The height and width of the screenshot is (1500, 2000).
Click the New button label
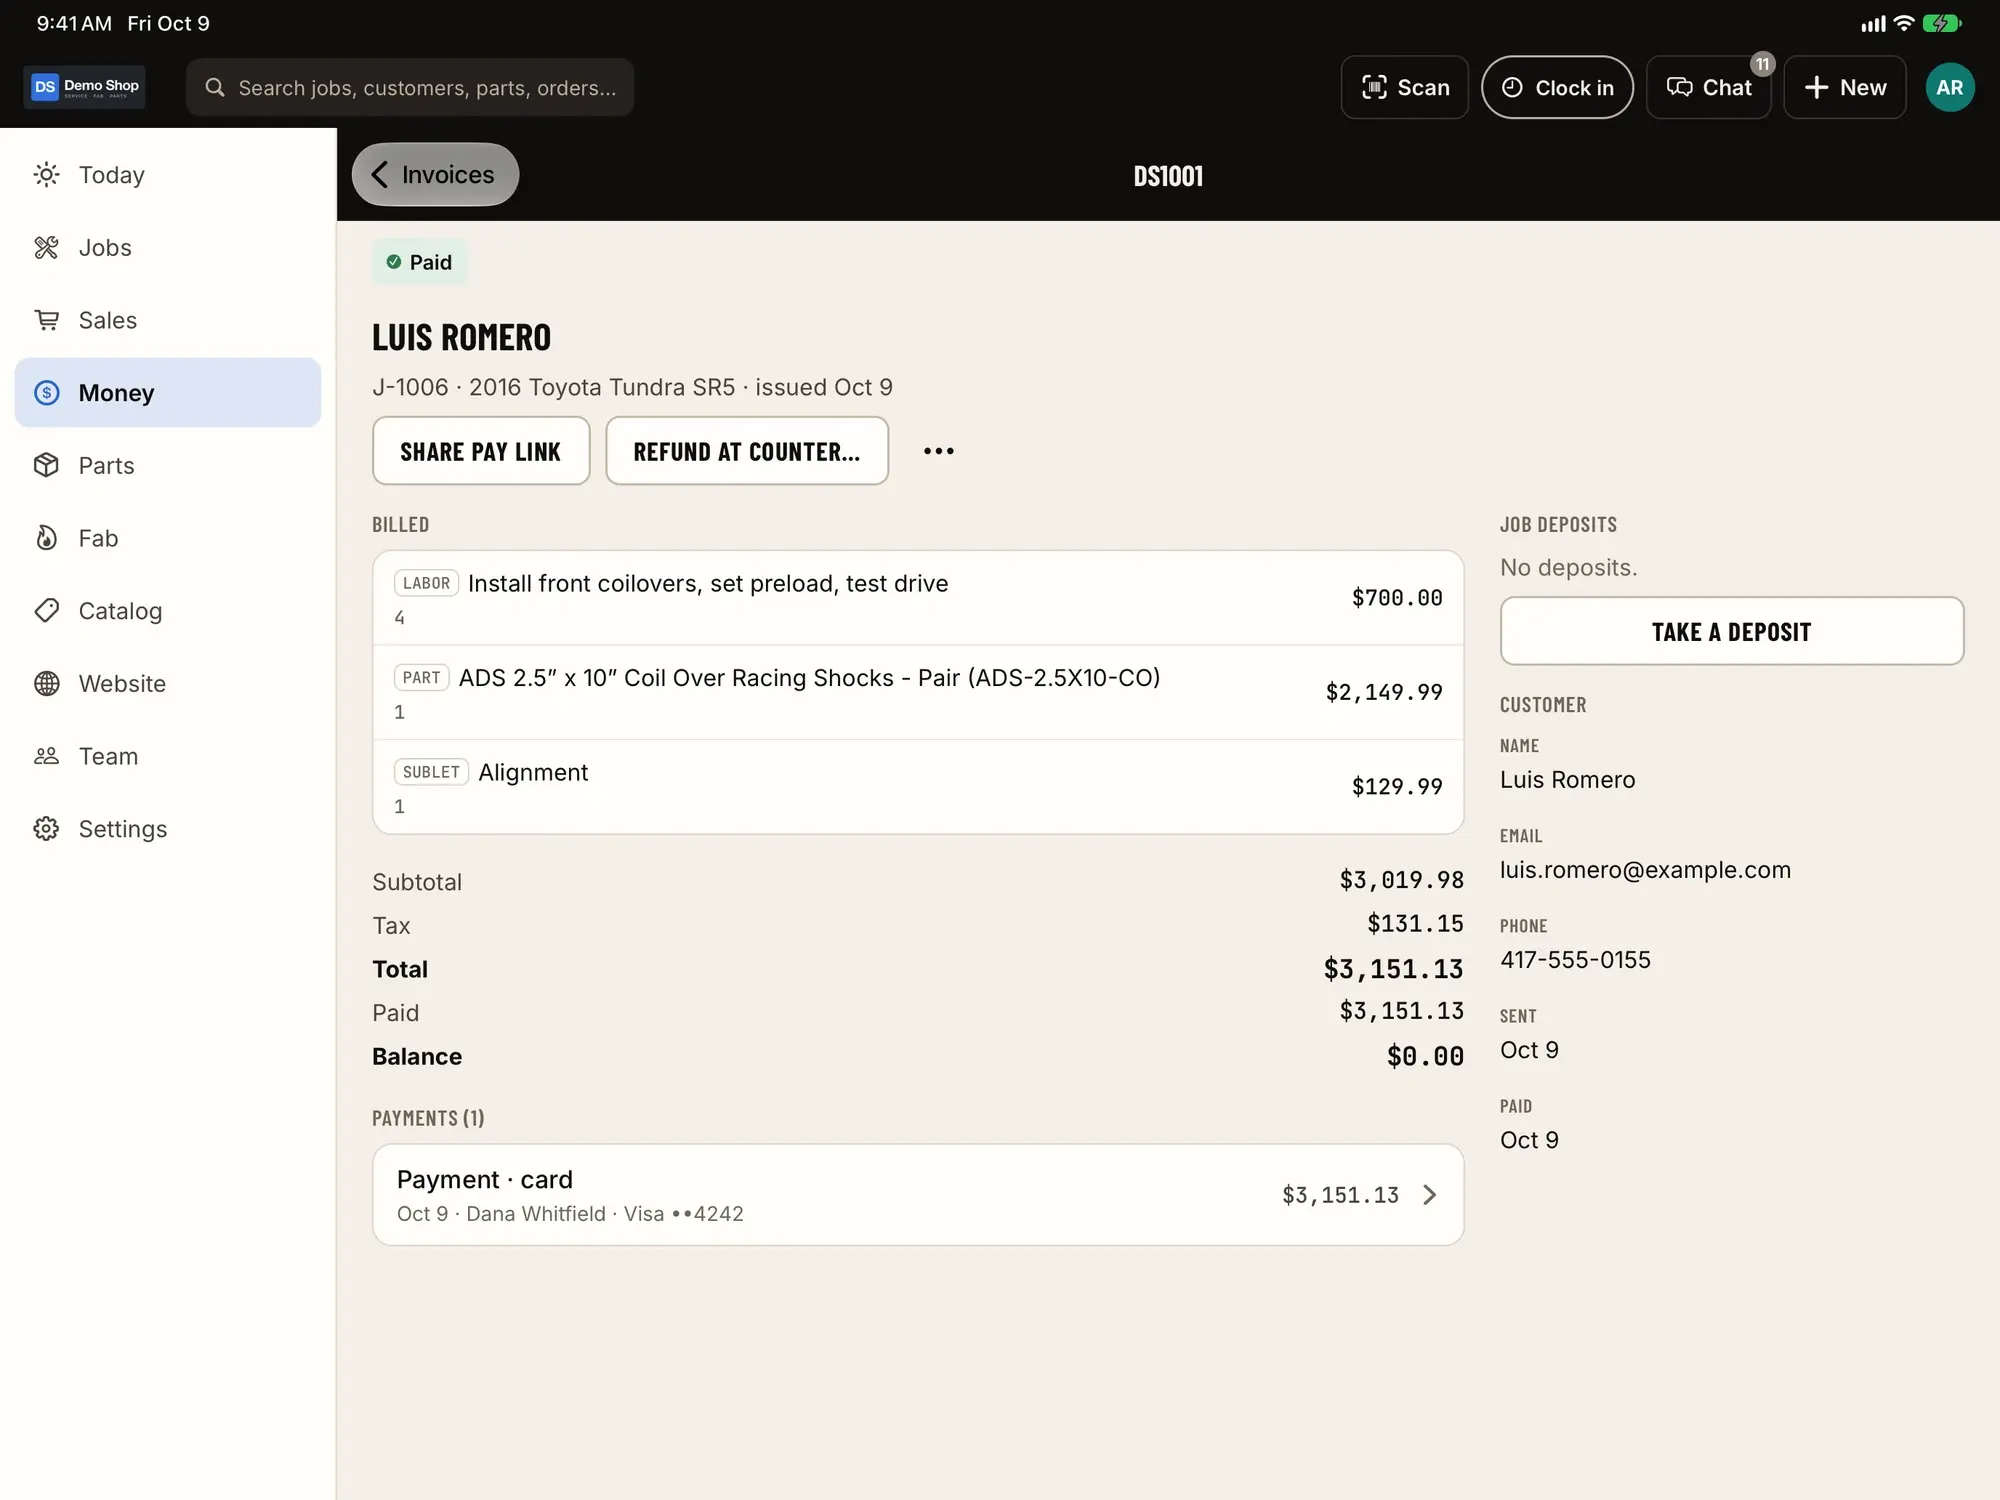point(1863,88)
